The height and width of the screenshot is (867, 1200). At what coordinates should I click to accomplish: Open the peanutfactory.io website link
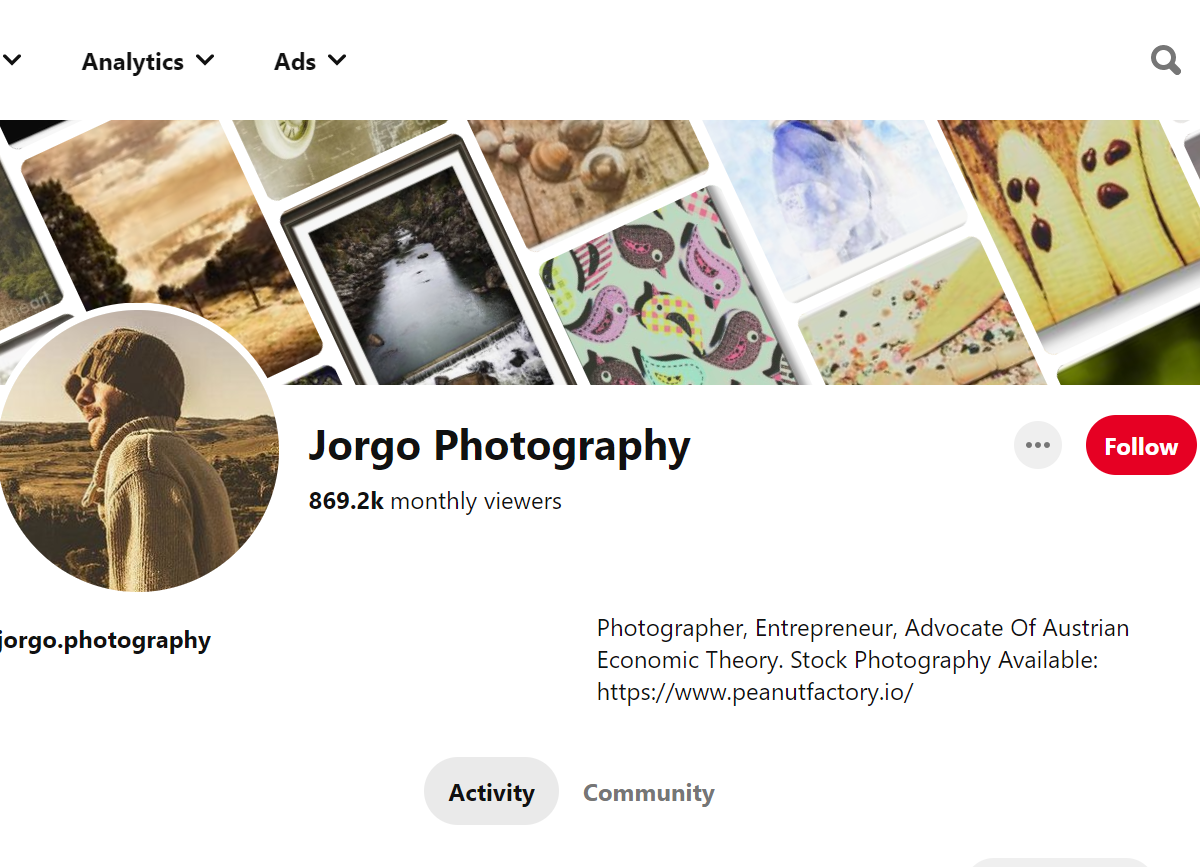tap(754, 692)
